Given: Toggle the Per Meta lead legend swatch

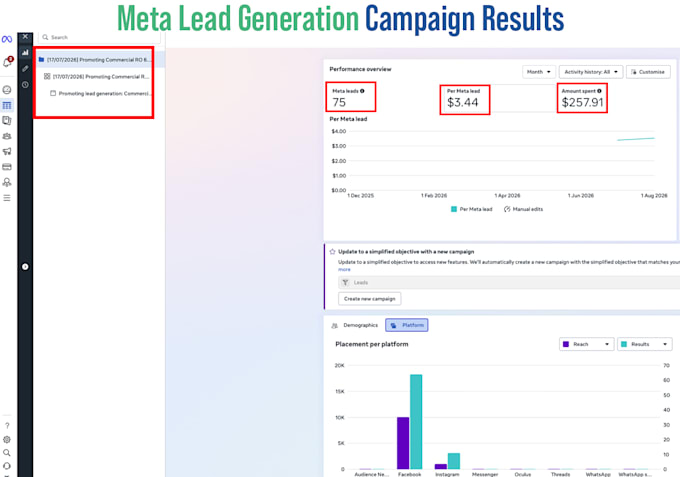Looking at the screenshot, I should click(x=454, y=209).
